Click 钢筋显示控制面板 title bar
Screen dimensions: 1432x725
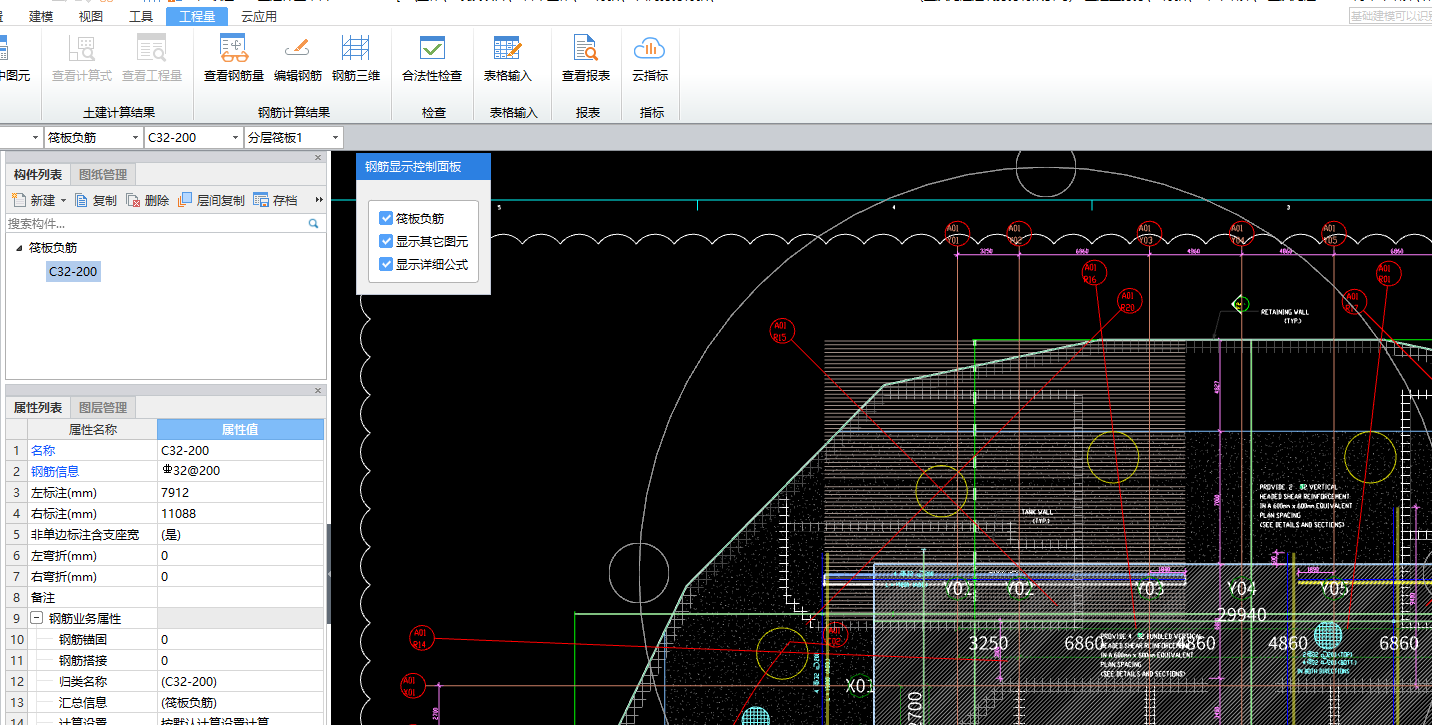(x=424, y=167)
